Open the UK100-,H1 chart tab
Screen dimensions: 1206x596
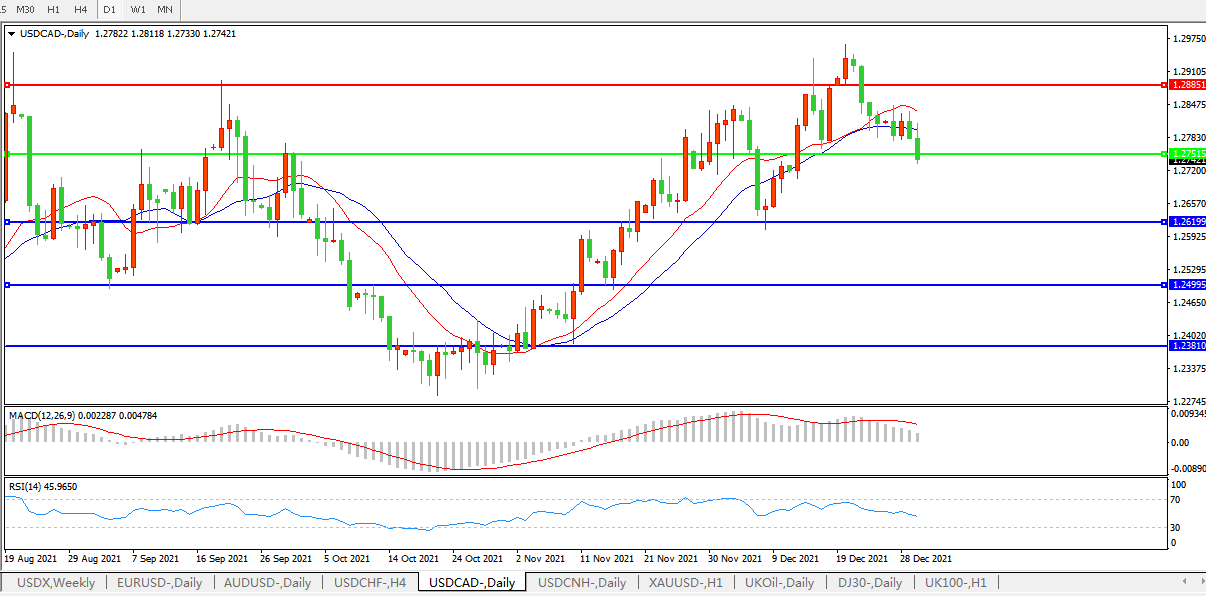[956, 582]
